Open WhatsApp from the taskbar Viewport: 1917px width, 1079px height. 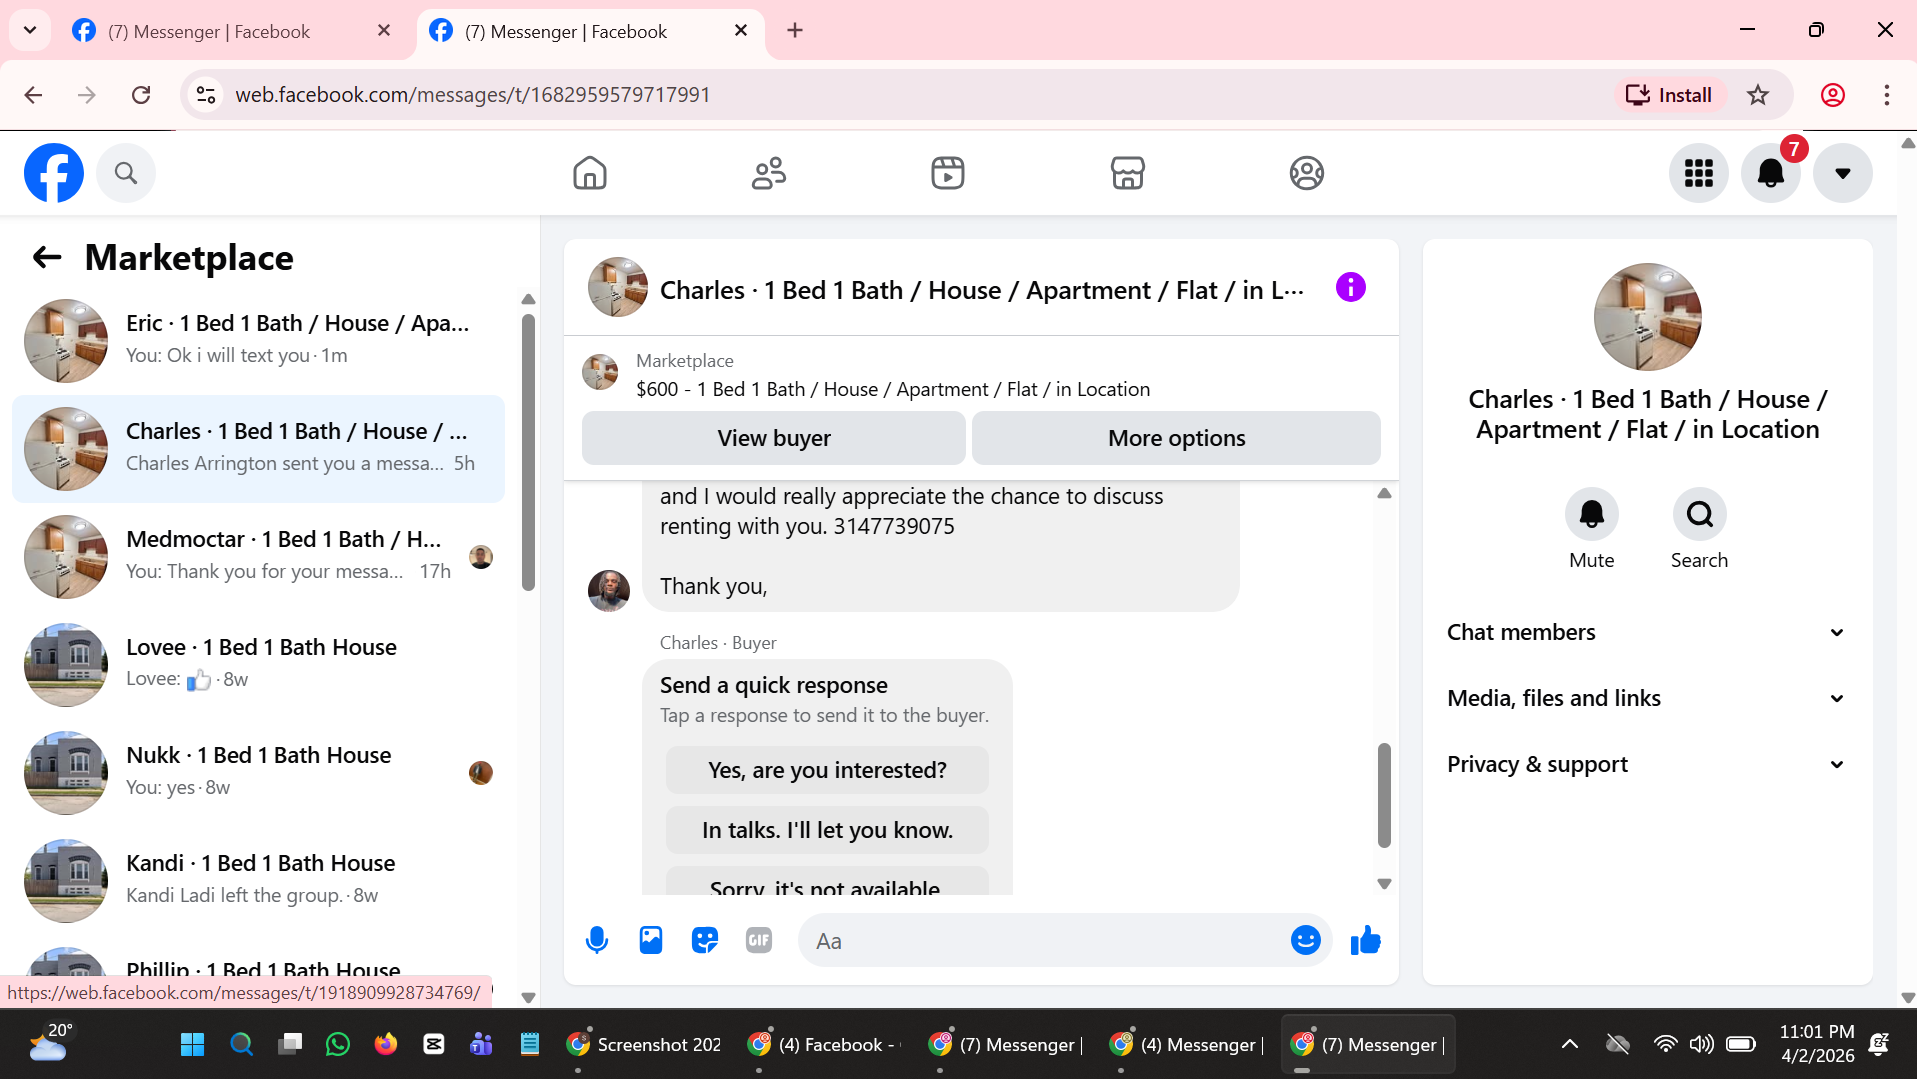click(x=338, y=1045)
